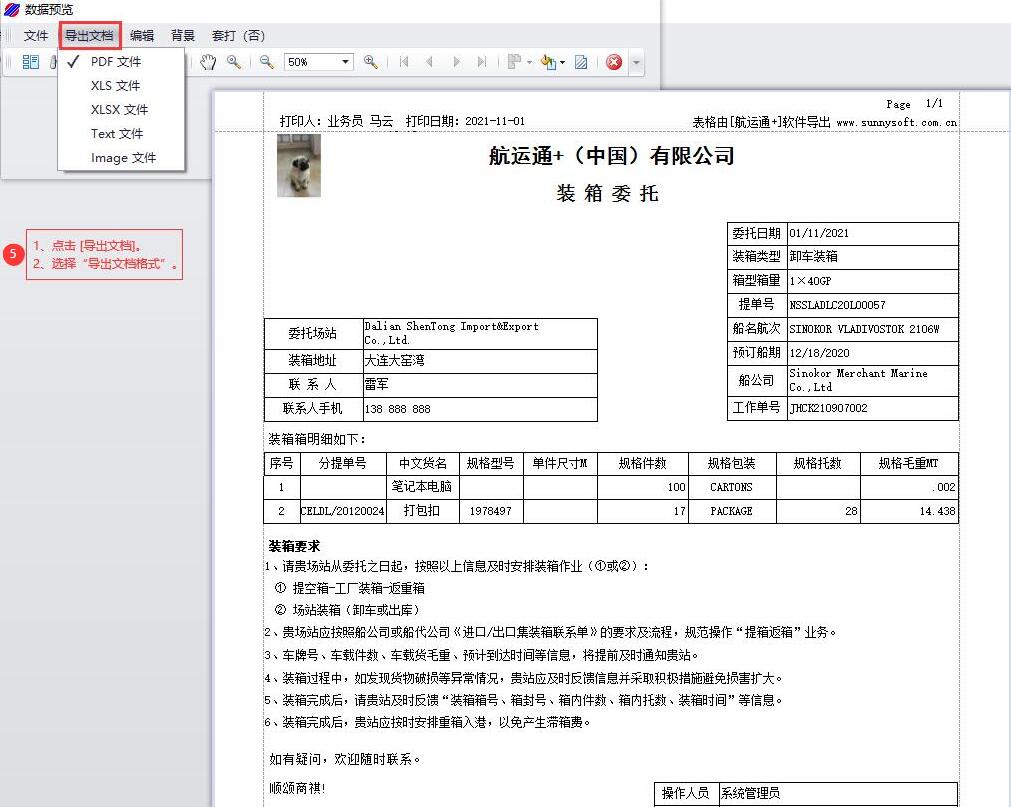This screenshot has height=807, width=1011.
Task: Jump to last page arrow
Action: pyautogui.click(x=482, y=62)
